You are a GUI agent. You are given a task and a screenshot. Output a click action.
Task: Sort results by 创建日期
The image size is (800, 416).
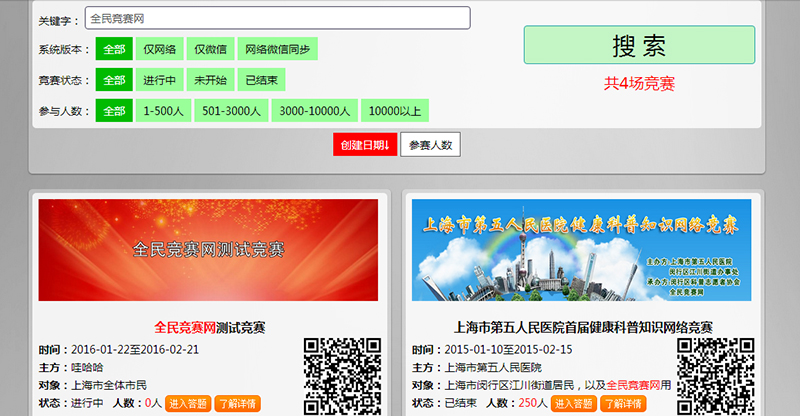tap(364, 145)
